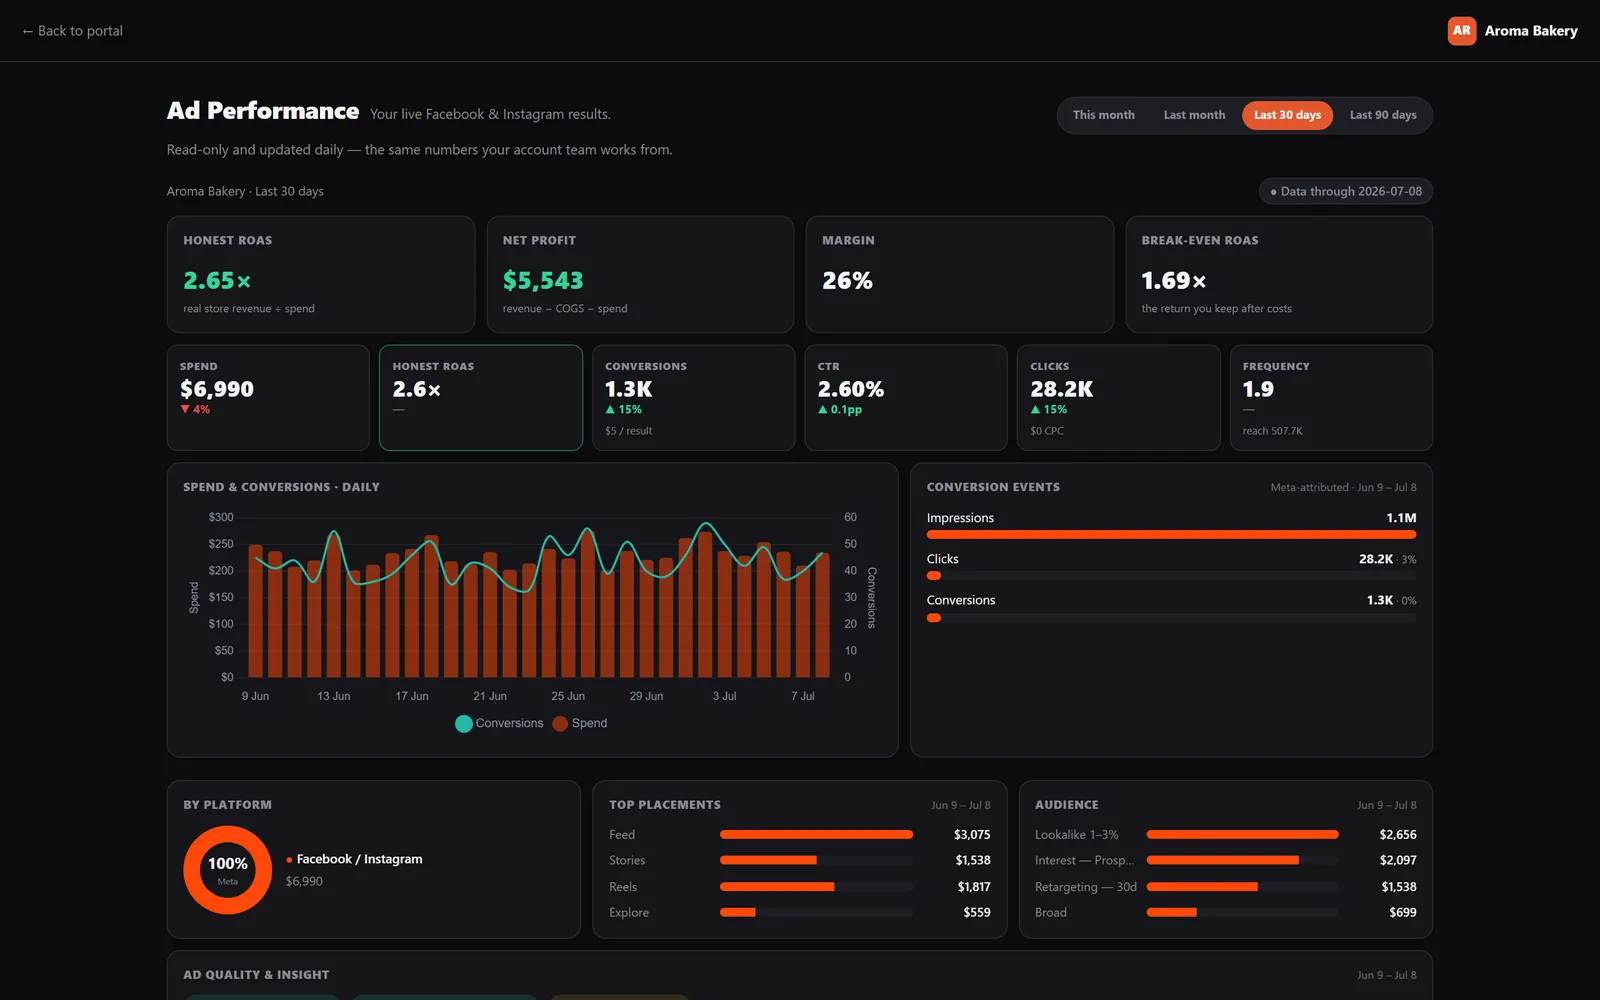Click the Data through 2026-07-08 badge

[x=1345, y=191]
